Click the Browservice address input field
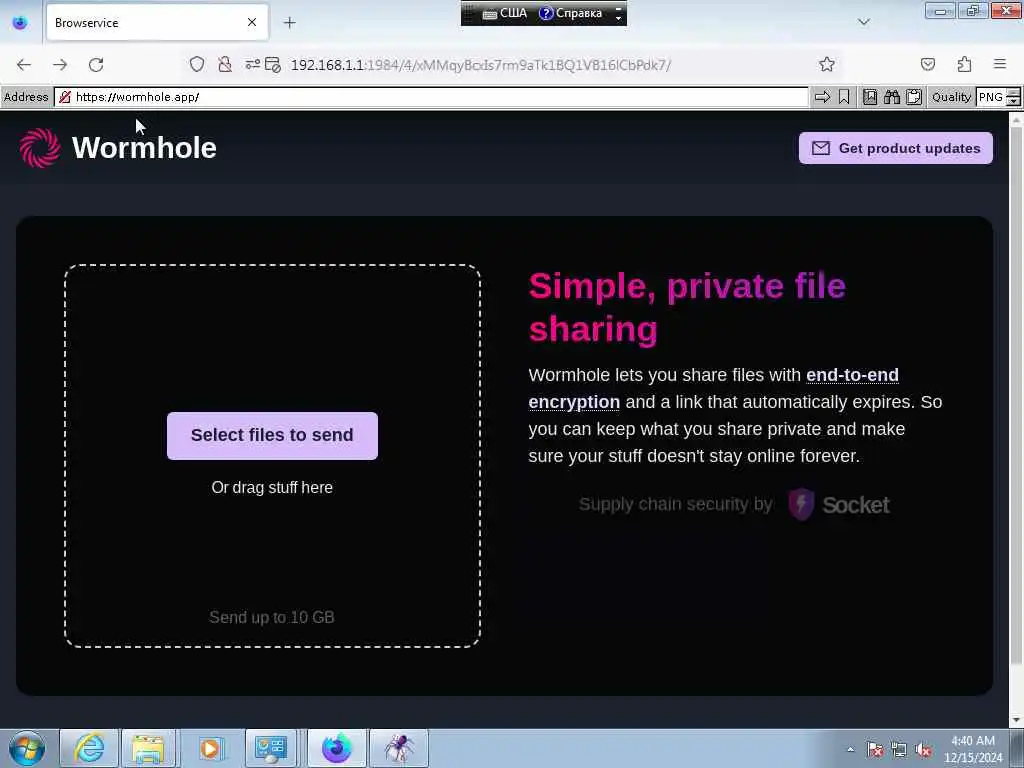This screenshot has height=768, width=1024. tap(431, 97)
